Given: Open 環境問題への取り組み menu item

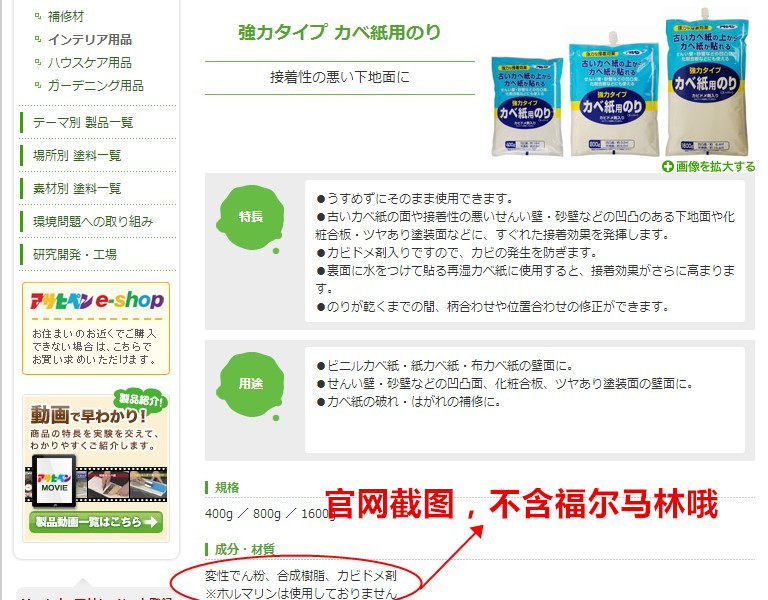Looking at the screenshot, I should click(93, 221).
